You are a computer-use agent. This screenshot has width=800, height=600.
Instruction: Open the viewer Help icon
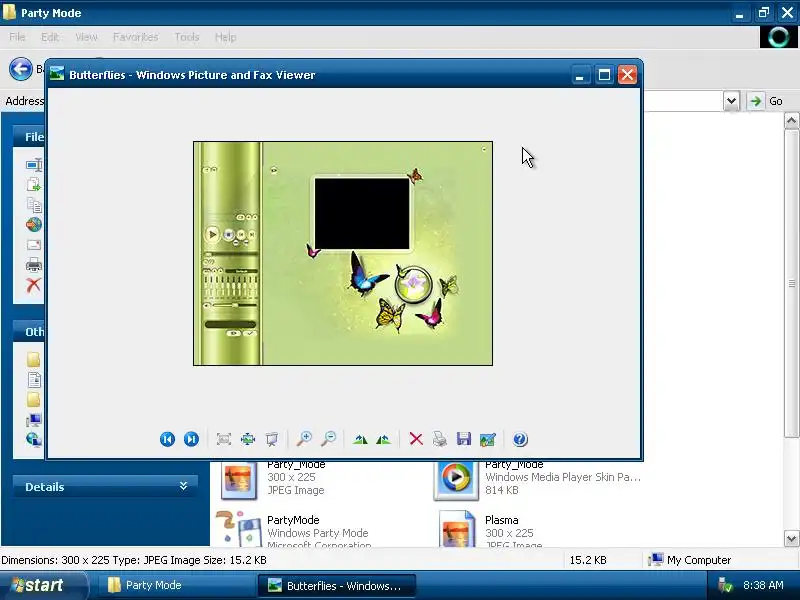pos(520,439)
